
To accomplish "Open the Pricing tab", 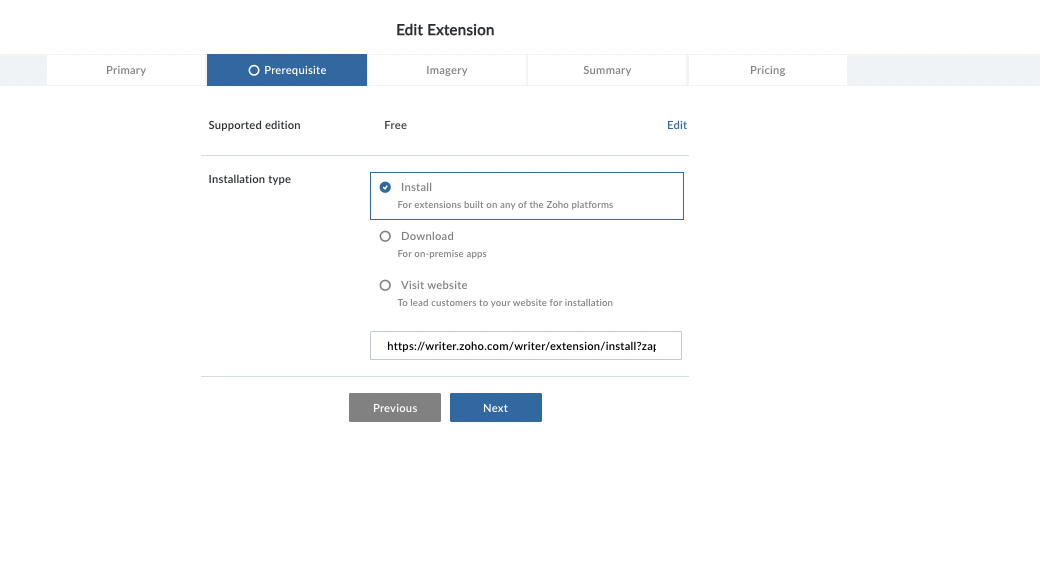I will point(767,70).
